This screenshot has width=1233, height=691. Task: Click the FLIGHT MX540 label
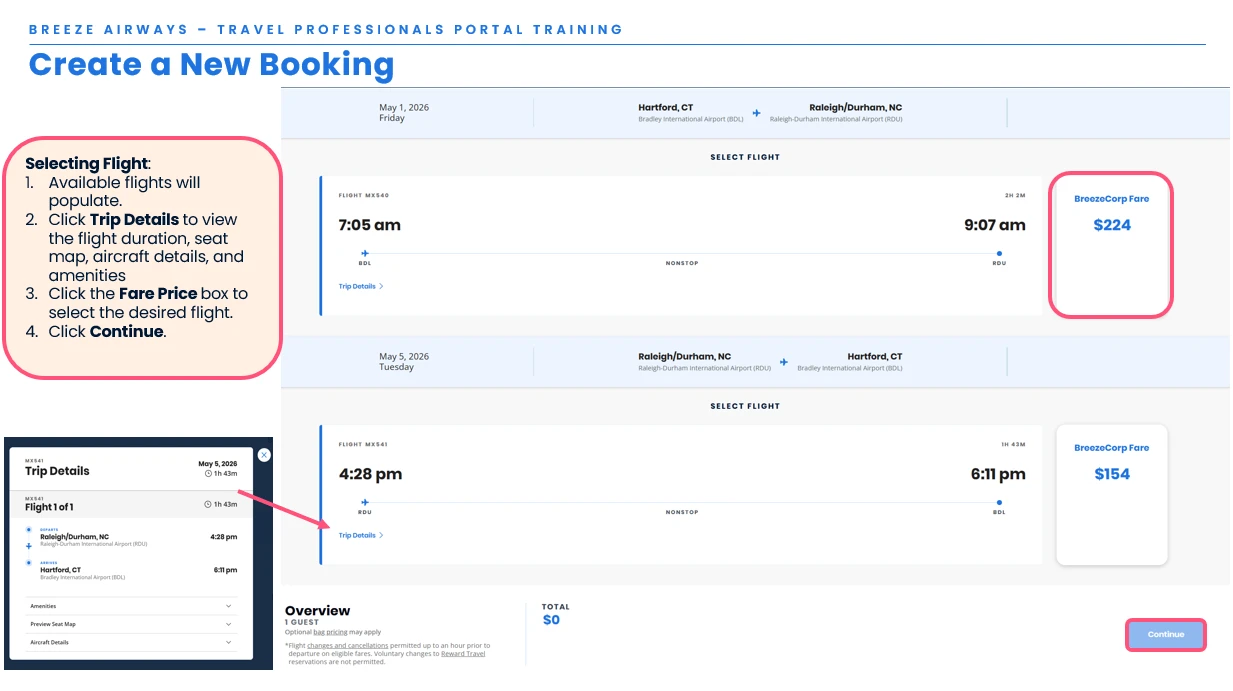click(363, 195)
